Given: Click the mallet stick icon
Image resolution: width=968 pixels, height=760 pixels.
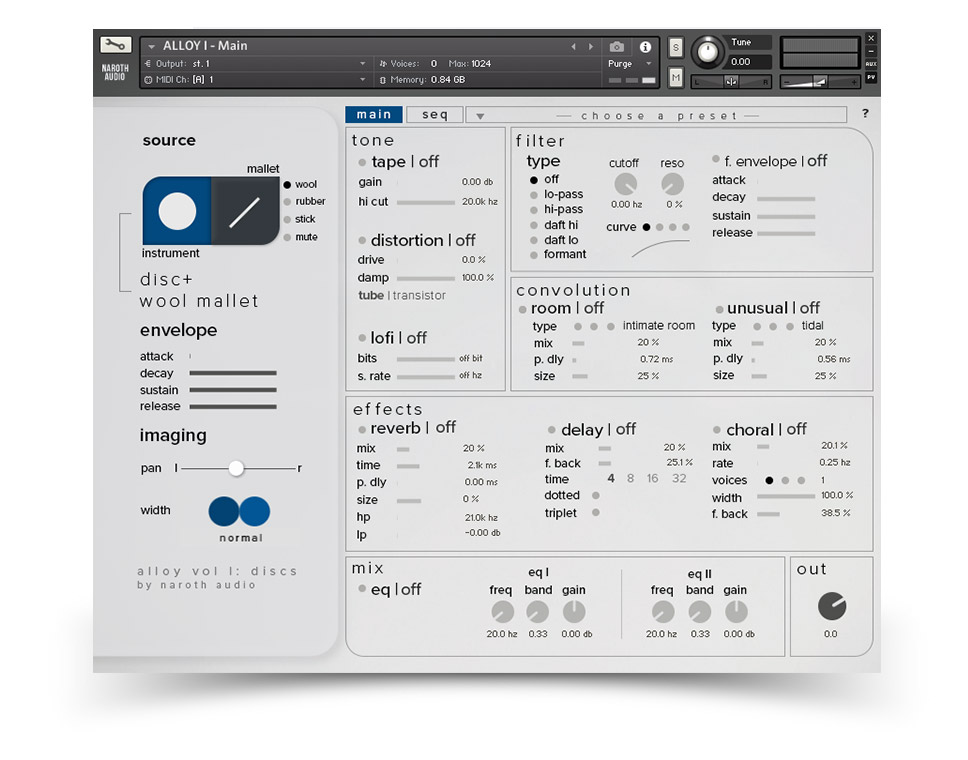Looking at the screenshot, I should (245, 211).
